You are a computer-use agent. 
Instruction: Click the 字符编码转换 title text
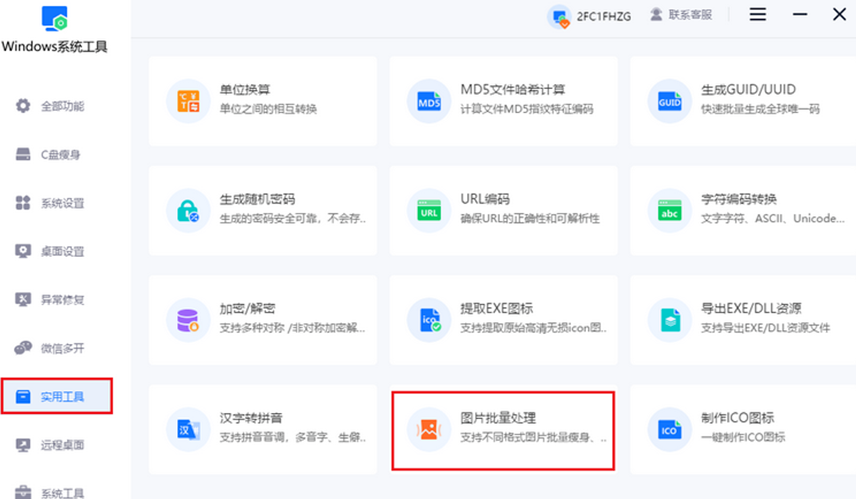[739, 199]
